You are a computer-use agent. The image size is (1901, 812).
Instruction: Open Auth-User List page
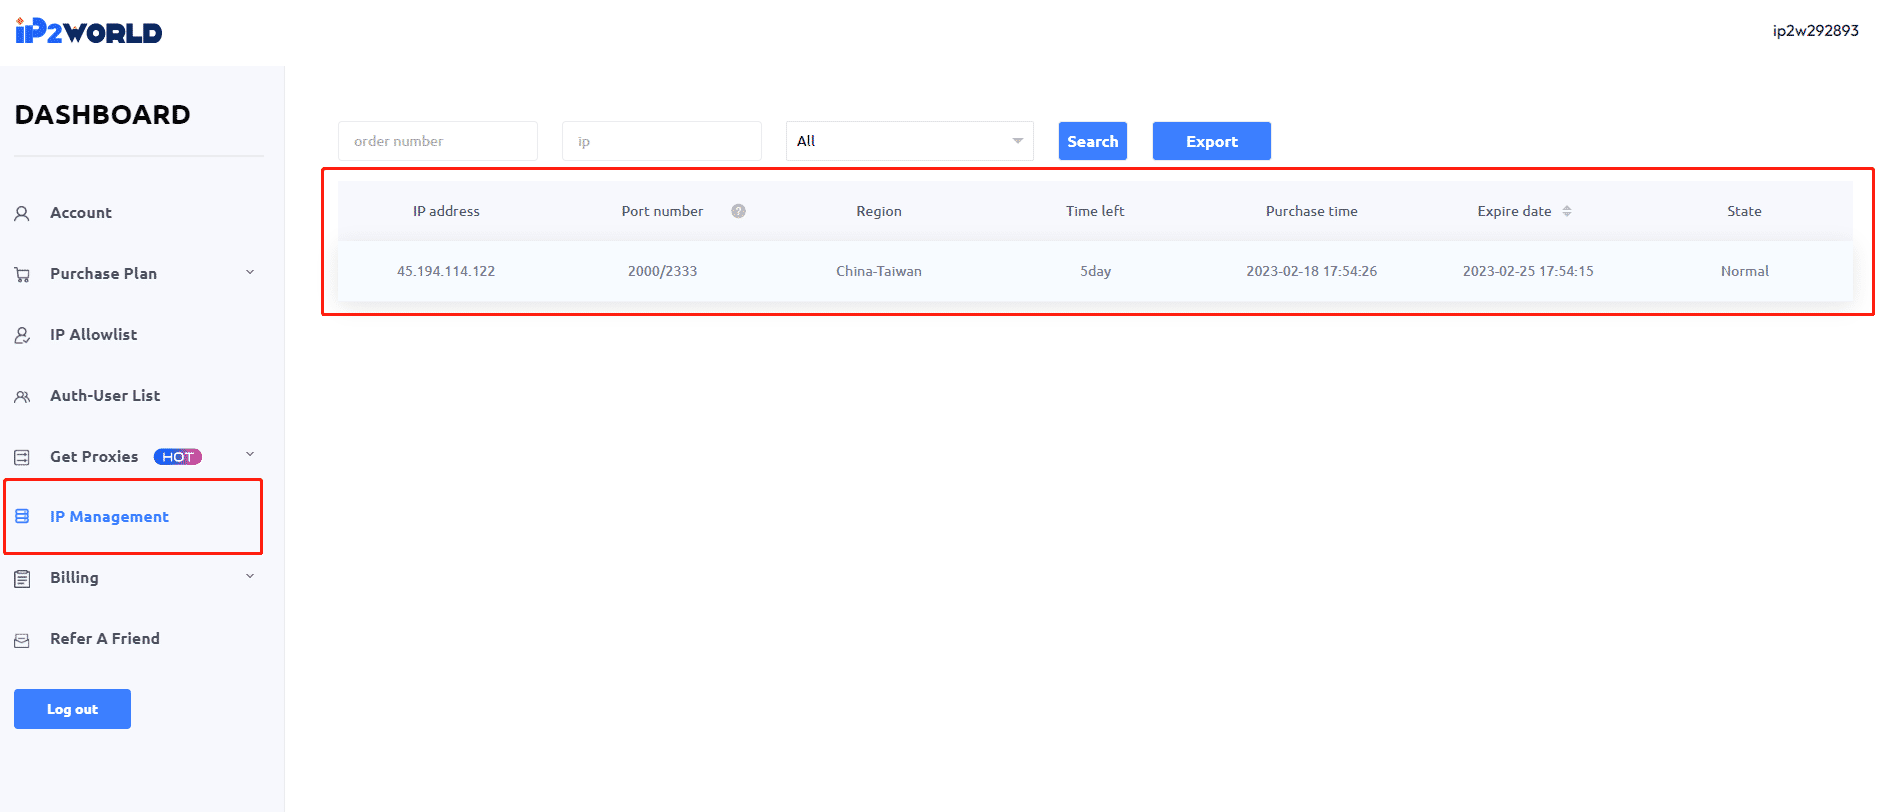click(x=105, y=396)
